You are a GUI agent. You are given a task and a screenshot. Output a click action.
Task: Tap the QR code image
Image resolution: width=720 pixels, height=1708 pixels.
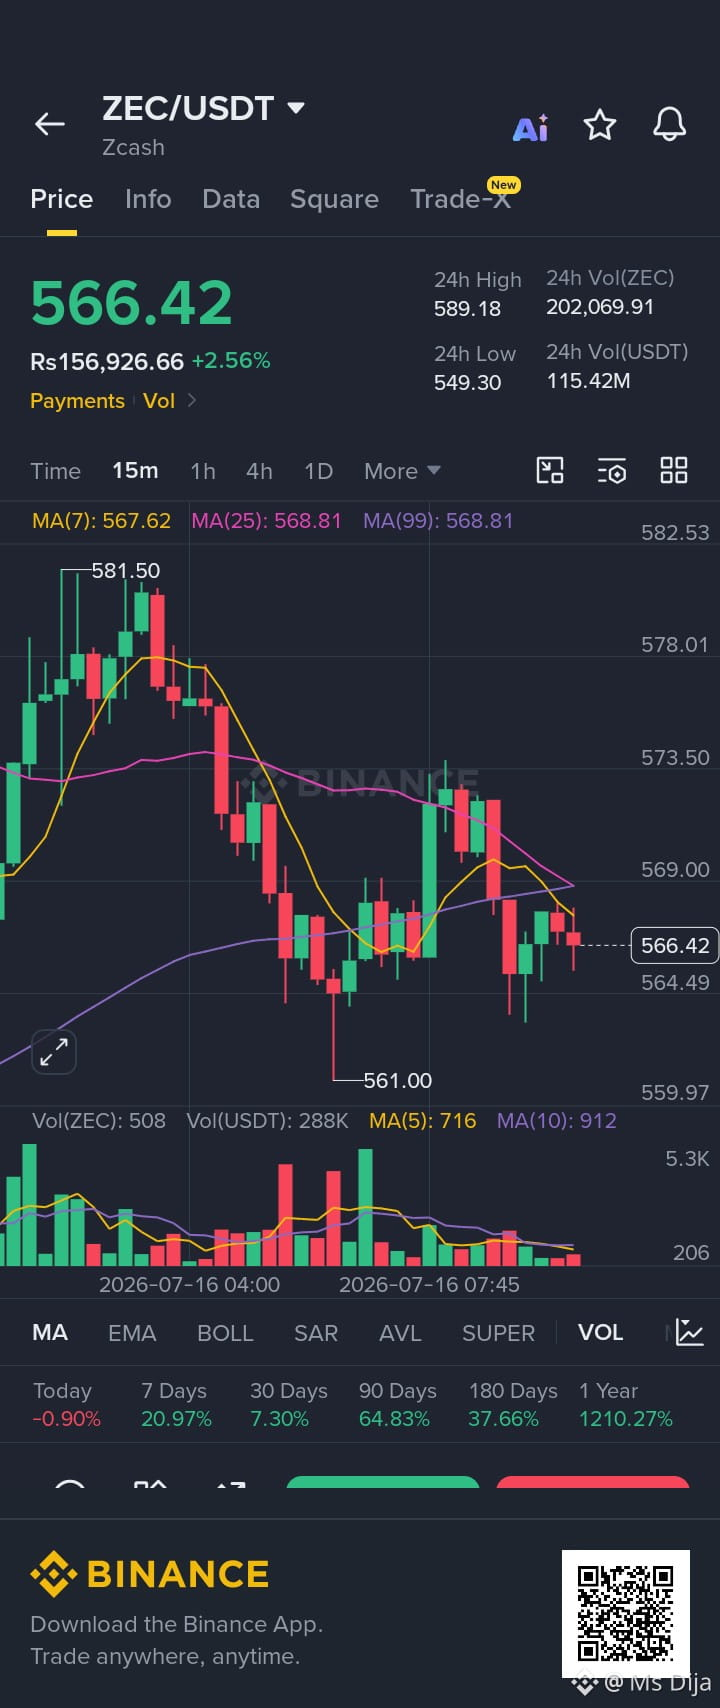click(626, 1613)
